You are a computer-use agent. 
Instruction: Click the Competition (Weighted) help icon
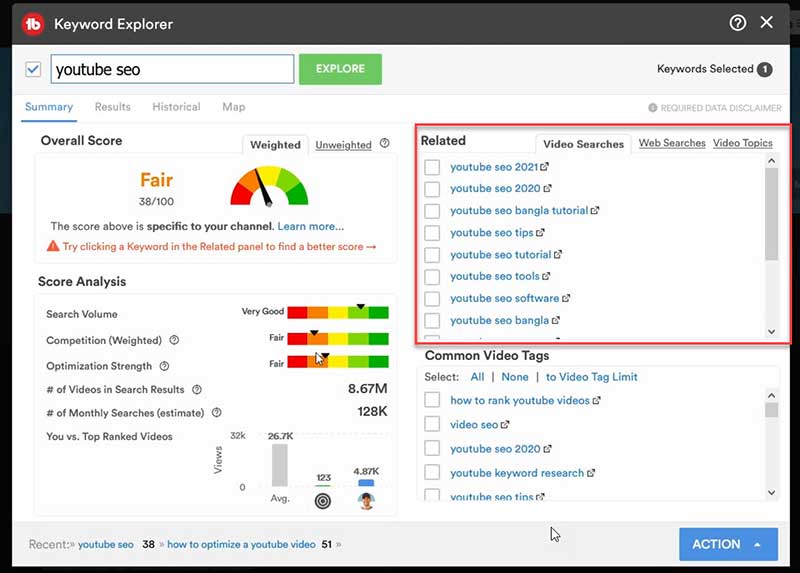174,341
